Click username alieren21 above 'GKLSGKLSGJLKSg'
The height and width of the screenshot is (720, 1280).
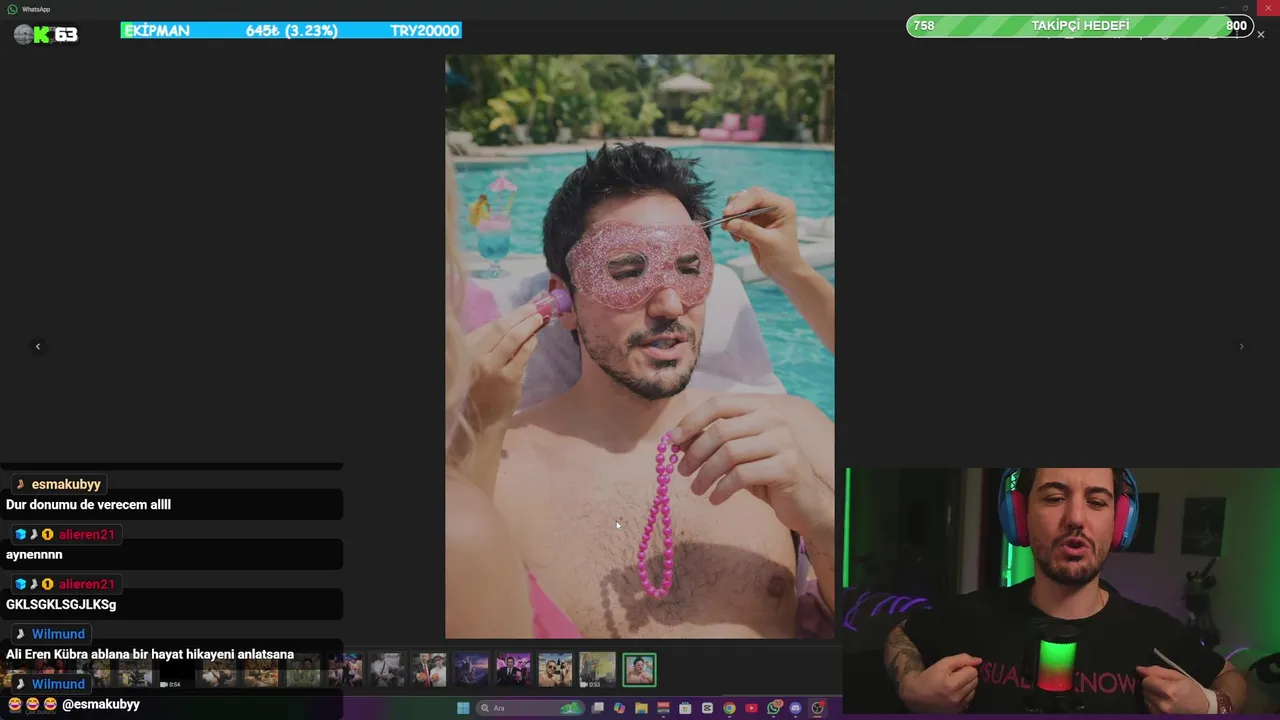[86, 584]
